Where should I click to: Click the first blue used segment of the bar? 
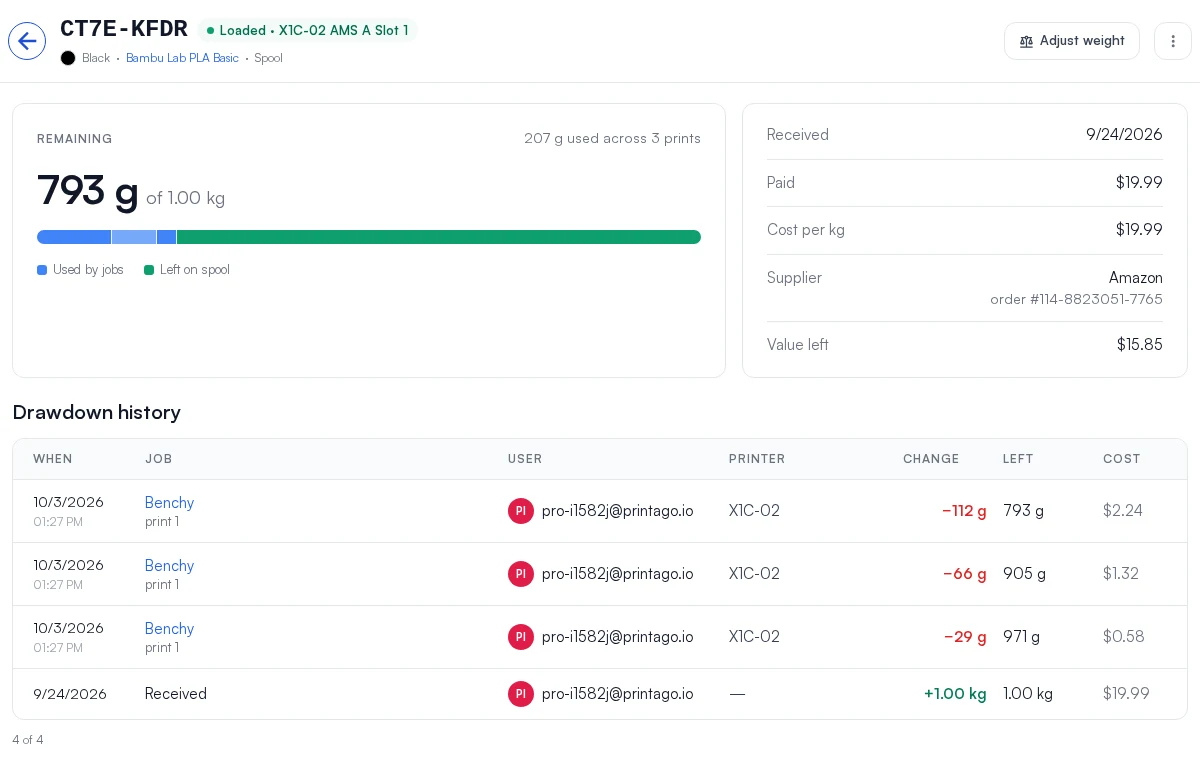74,237
